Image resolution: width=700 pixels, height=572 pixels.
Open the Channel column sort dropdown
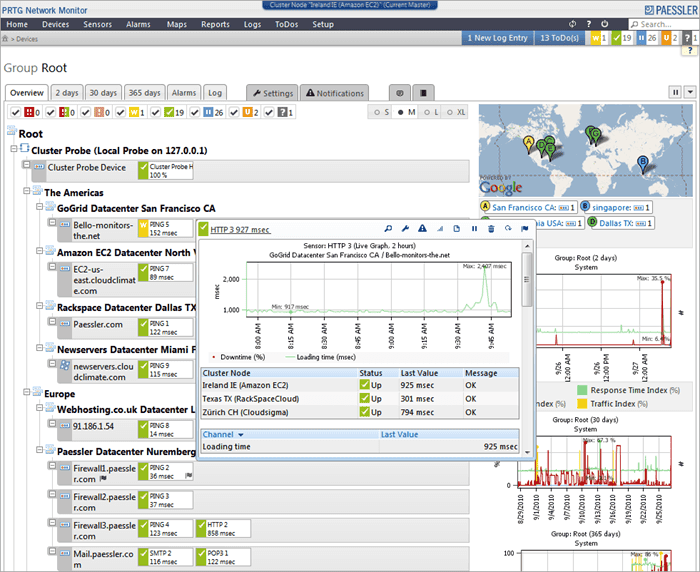(241, 434)
